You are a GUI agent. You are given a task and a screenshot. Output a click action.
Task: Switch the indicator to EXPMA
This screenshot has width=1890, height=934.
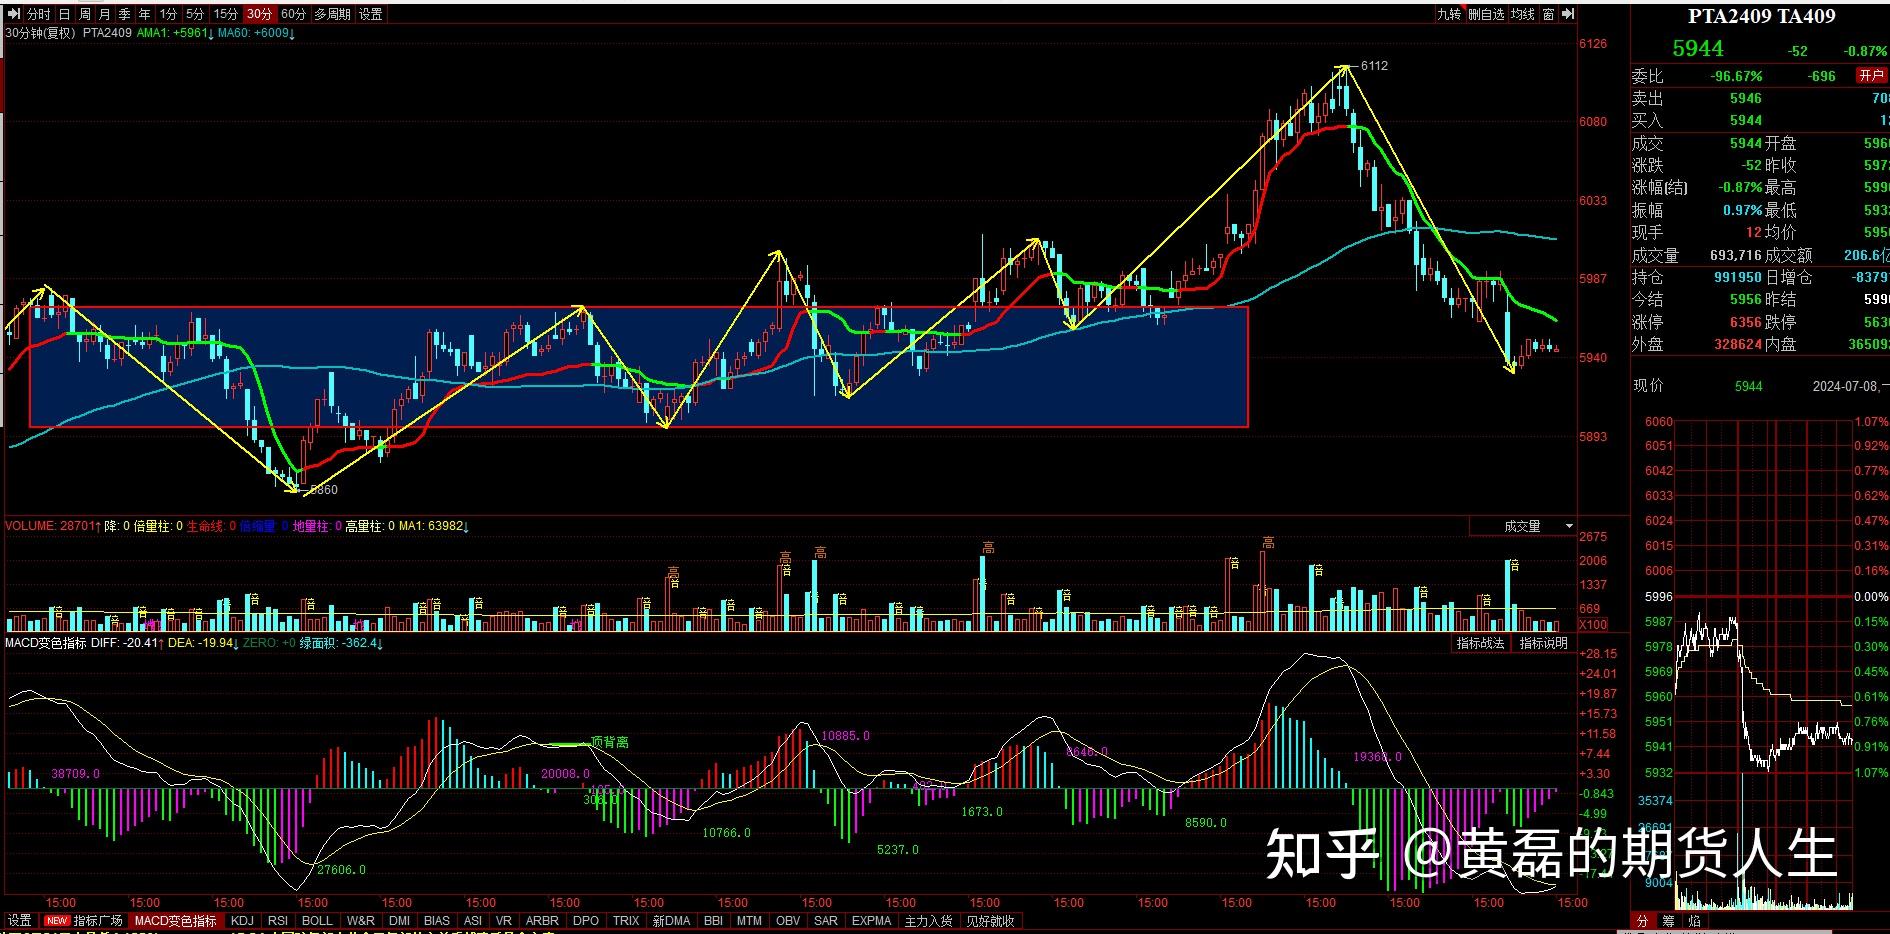(x=871, y=920)
